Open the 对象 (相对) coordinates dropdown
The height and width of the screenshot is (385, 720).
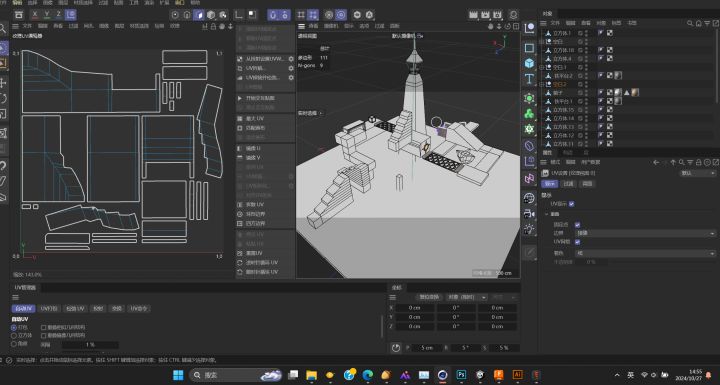pyautogui.click(x=466, y=297)
